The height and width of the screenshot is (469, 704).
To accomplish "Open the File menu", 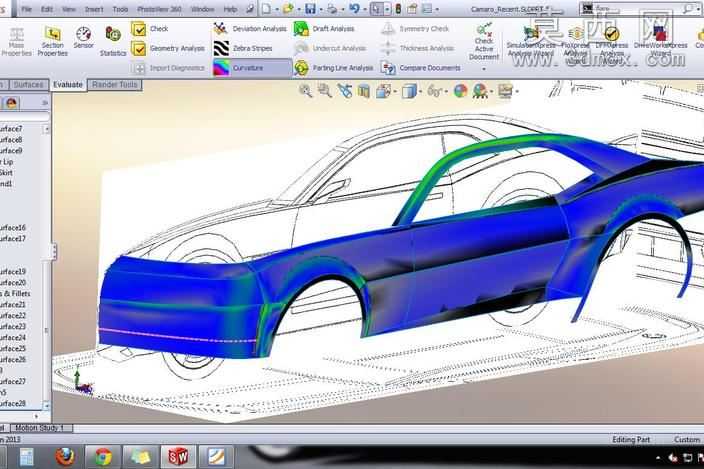I will click(x=26, y=9).
